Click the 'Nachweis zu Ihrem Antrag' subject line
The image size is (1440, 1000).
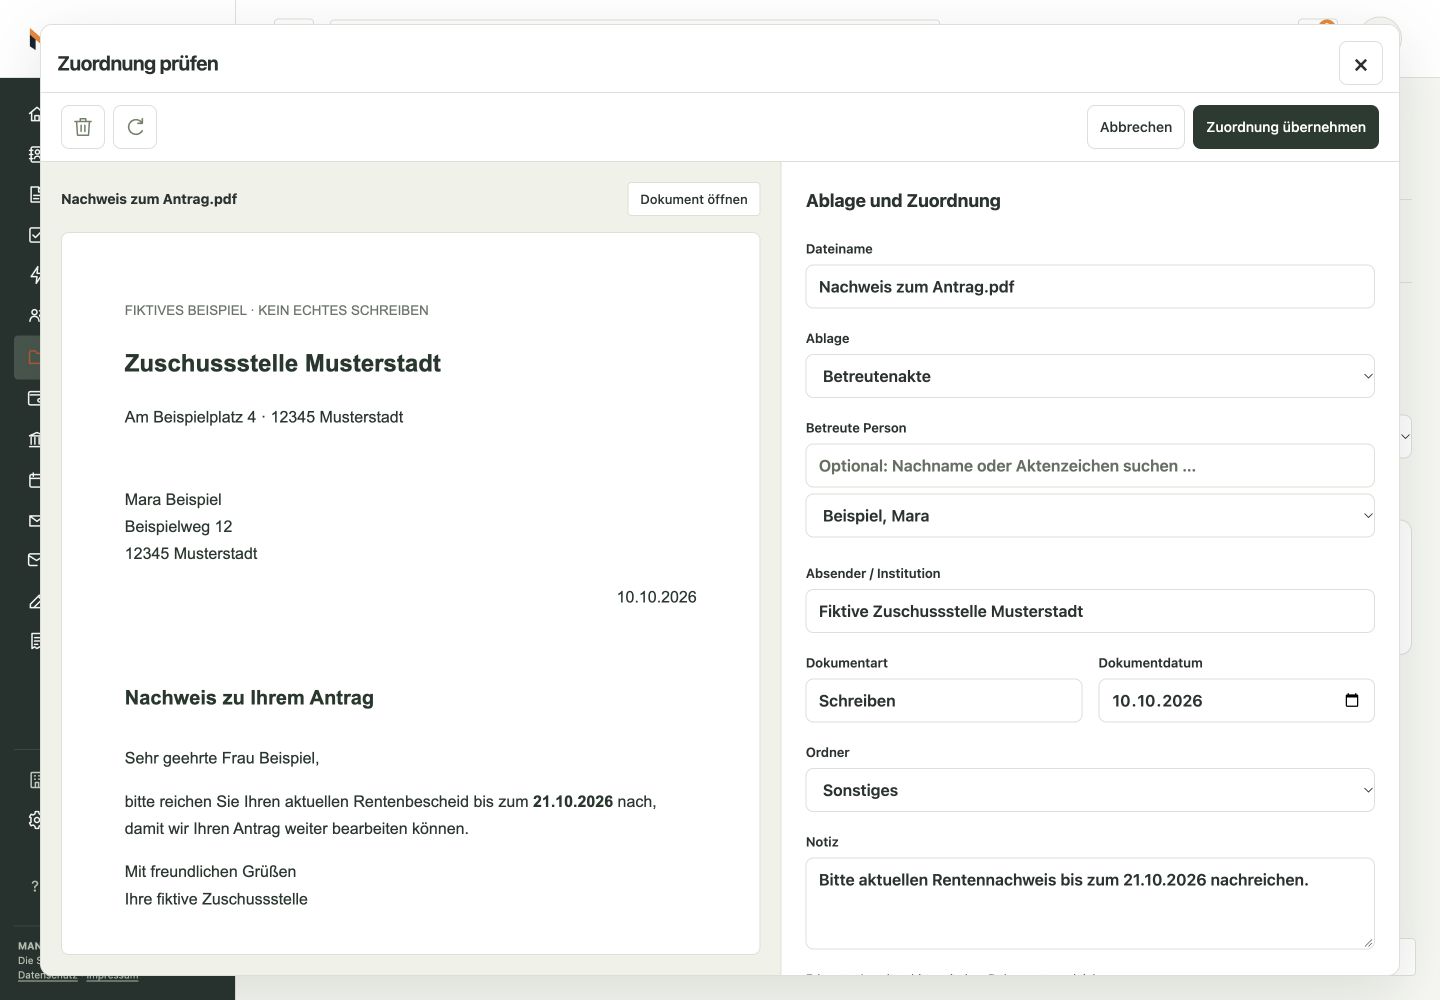[x=249, y=698]
